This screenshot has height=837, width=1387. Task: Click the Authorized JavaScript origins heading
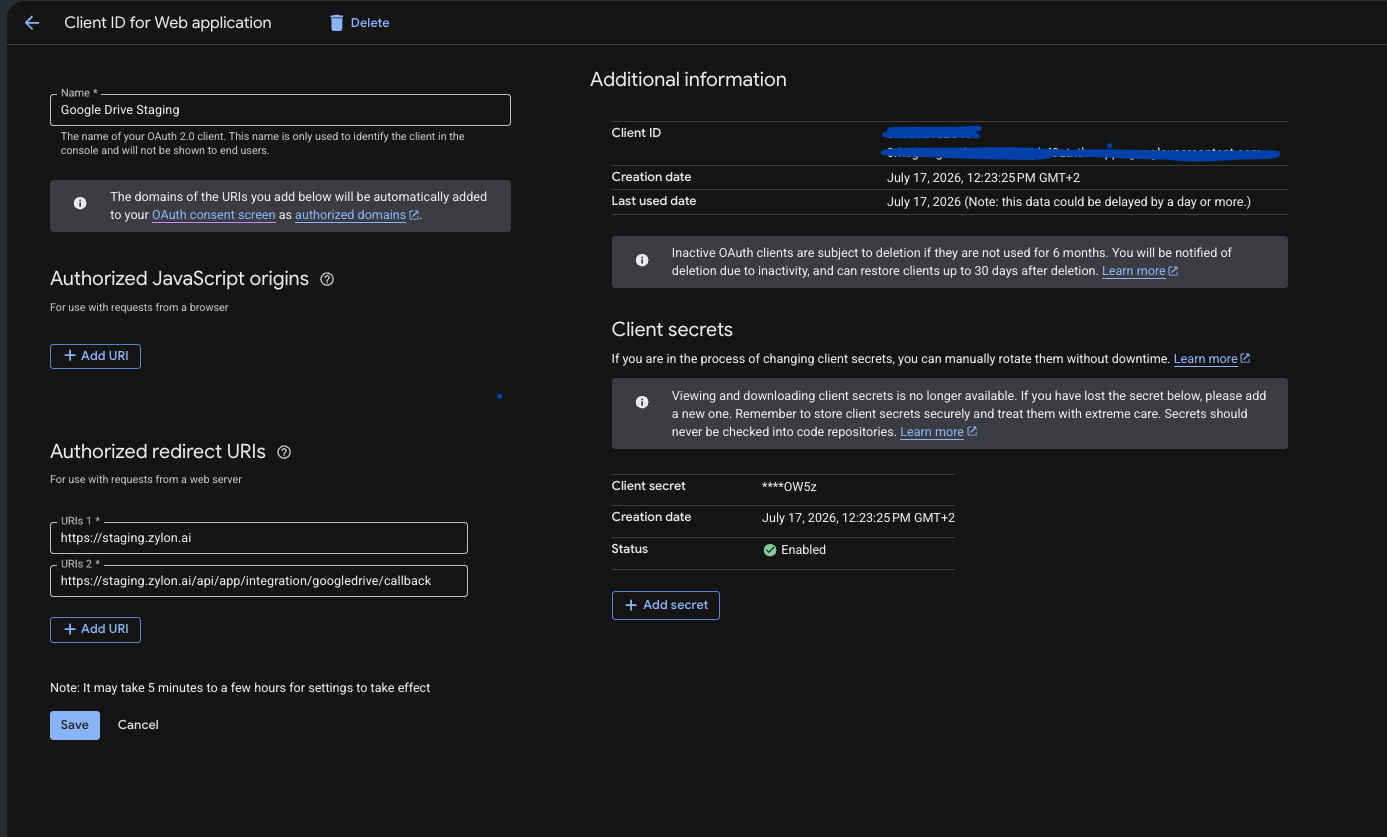pos(180,279)
